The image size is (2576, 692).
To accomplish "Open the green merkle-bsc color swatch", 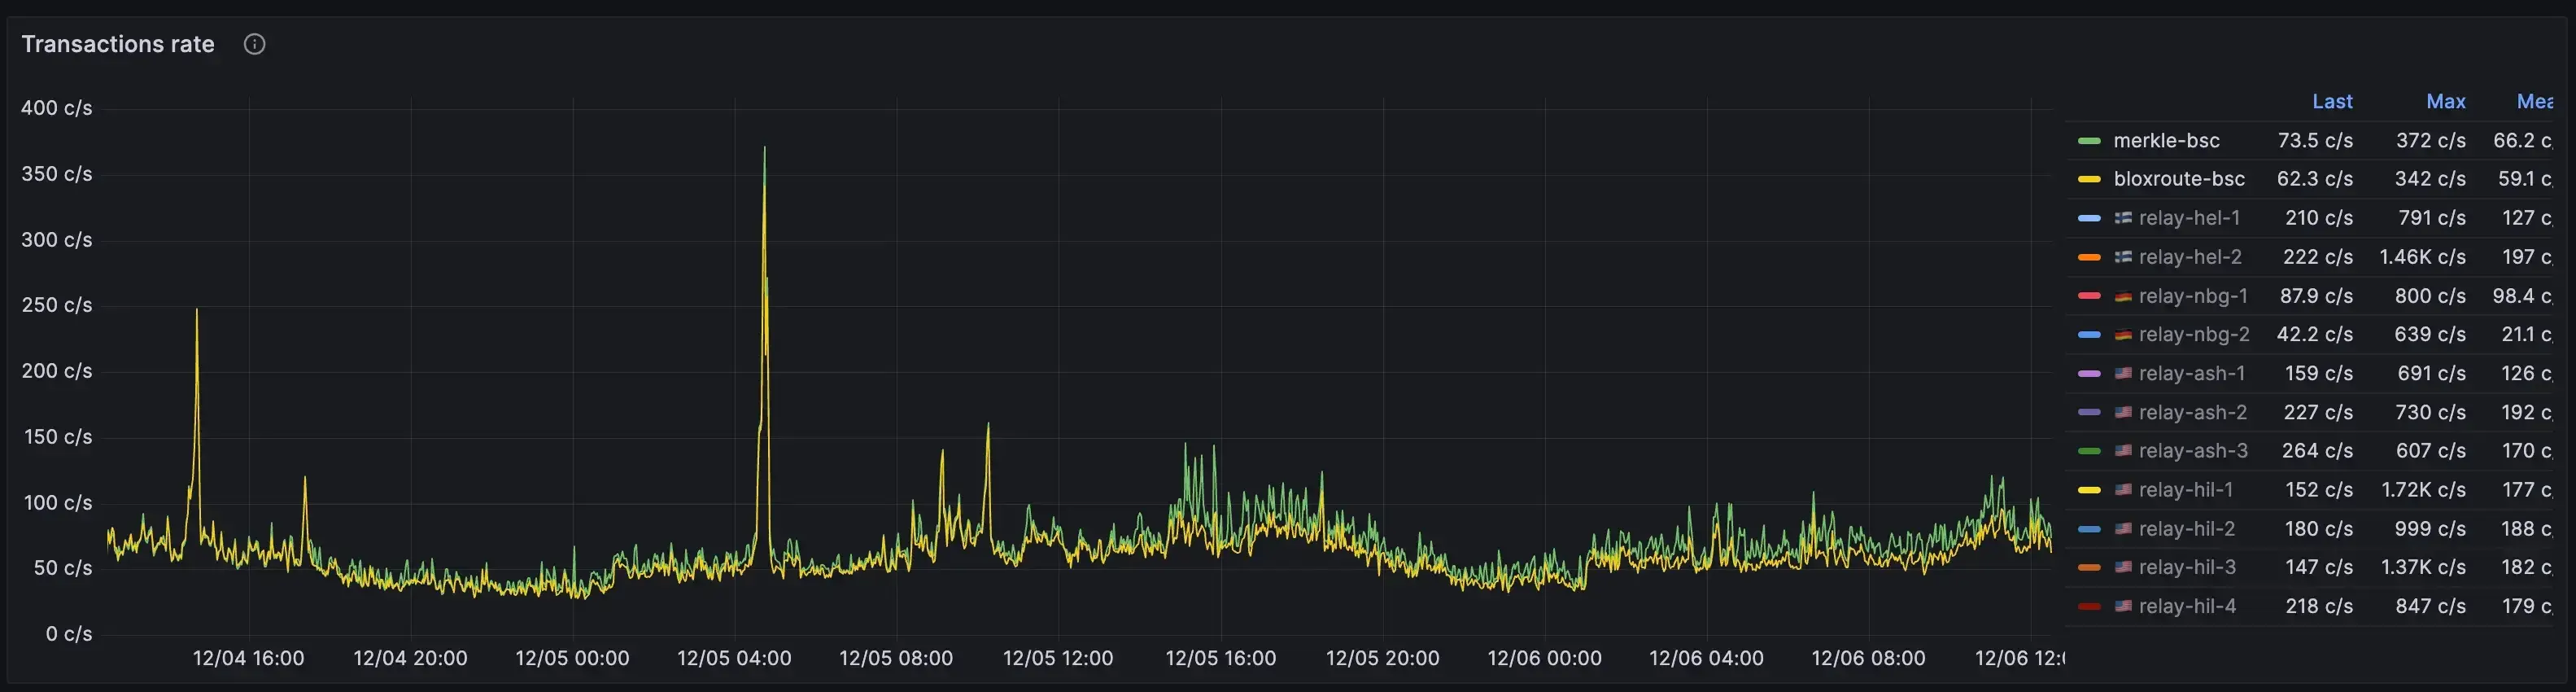I will pyautogui.click(x=2089, y=141).
